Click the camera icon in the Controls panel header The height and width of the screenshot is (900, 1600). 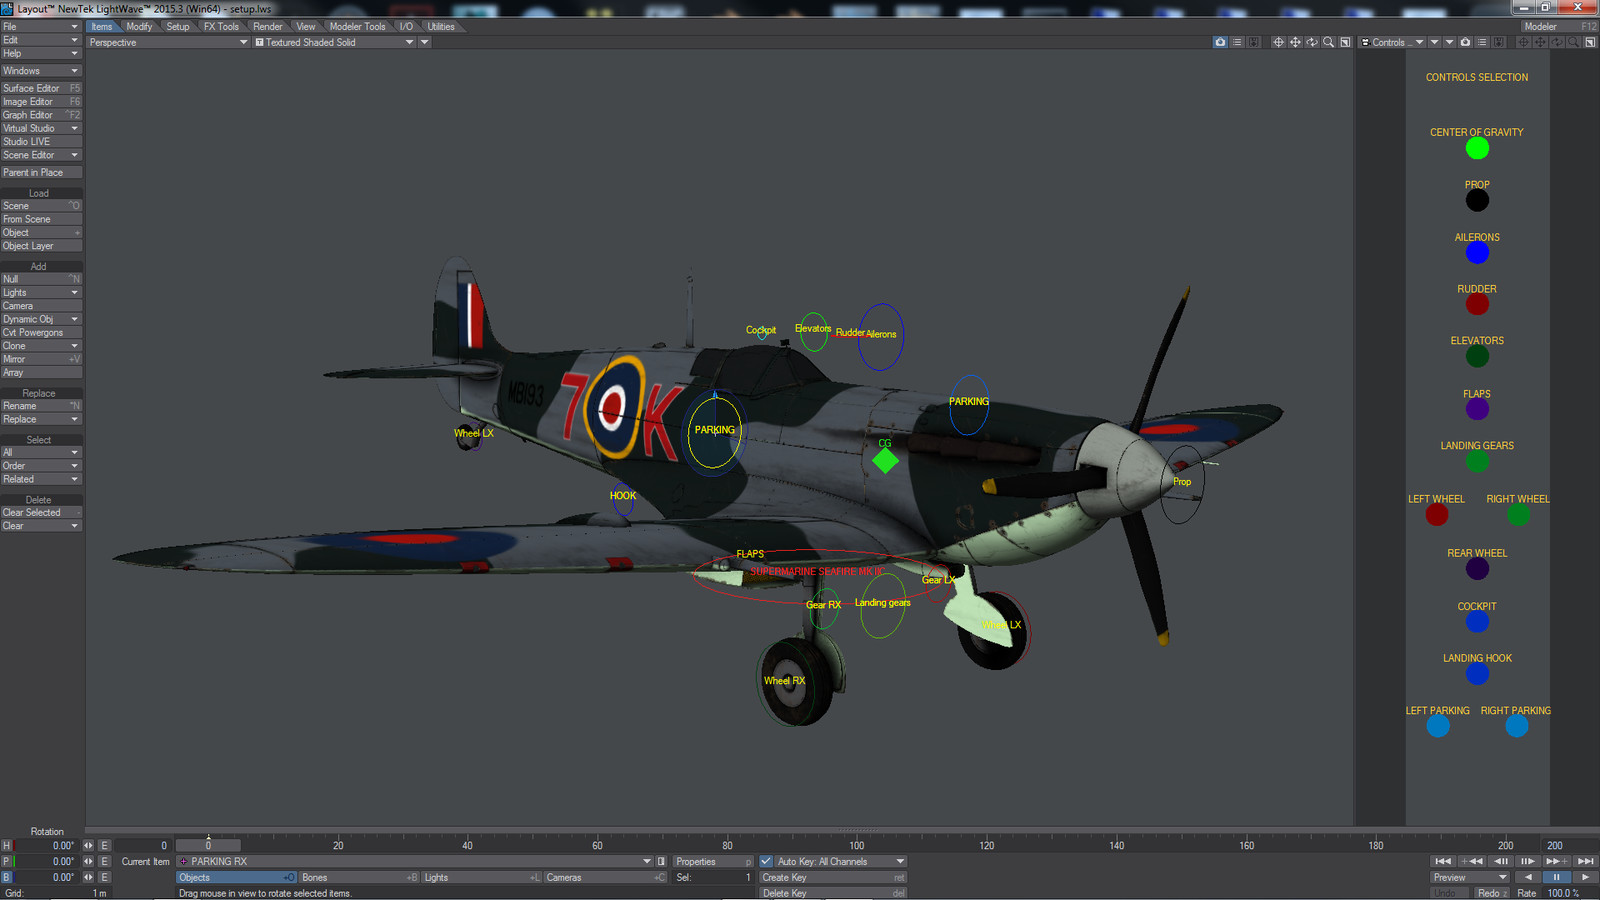1465,42
